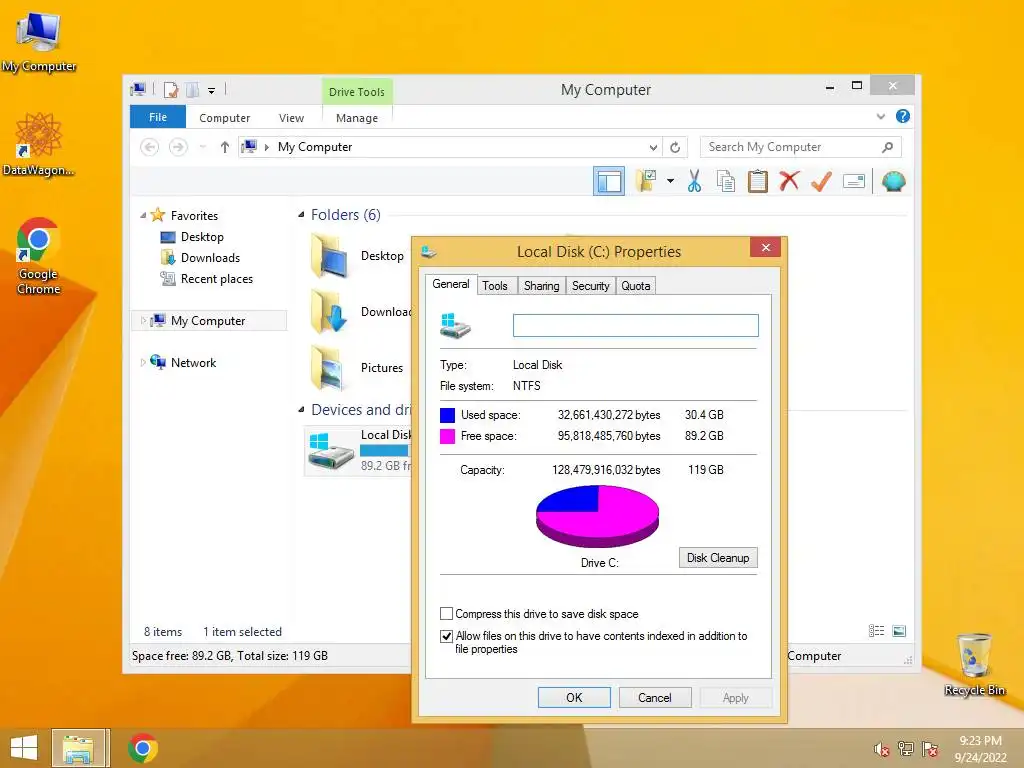Open the Manage ribbon tab
The width and height of the screenshot is (1024, 768).
point(357,118)
